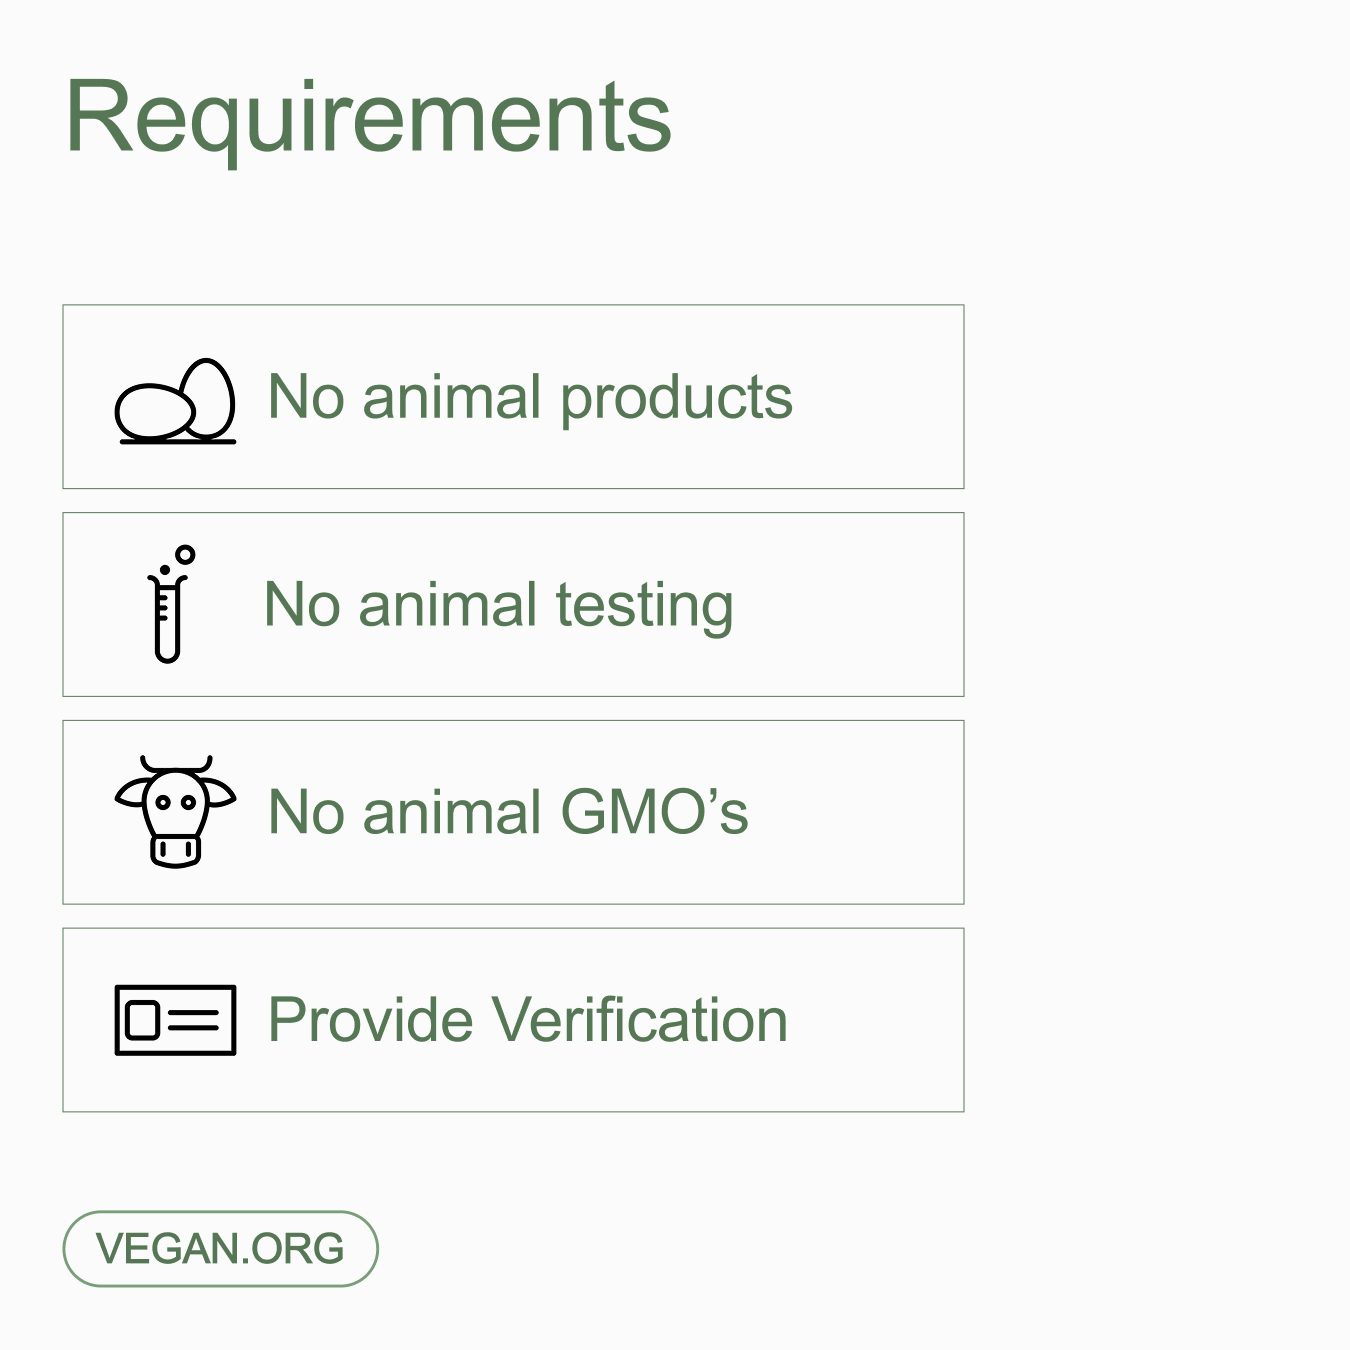Select the "Provide Verification" label

528,1020
